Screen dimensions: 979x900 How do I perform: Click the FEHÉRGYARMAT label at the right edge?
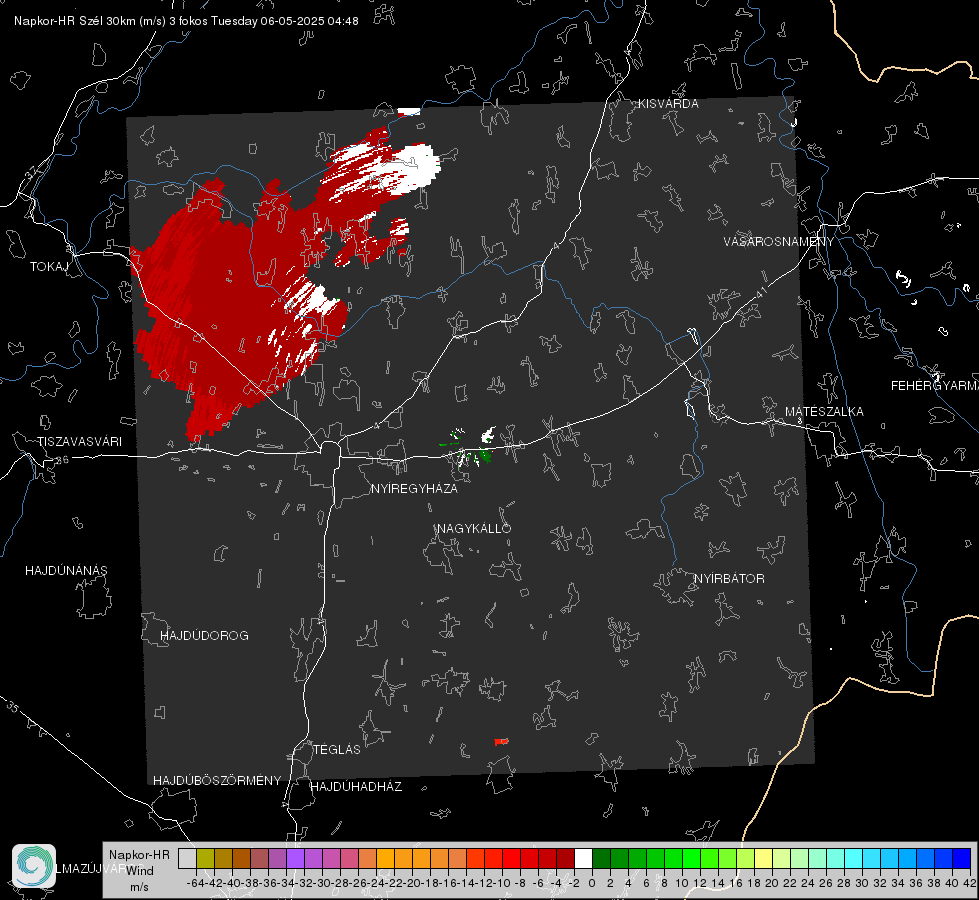pos(934,386)
